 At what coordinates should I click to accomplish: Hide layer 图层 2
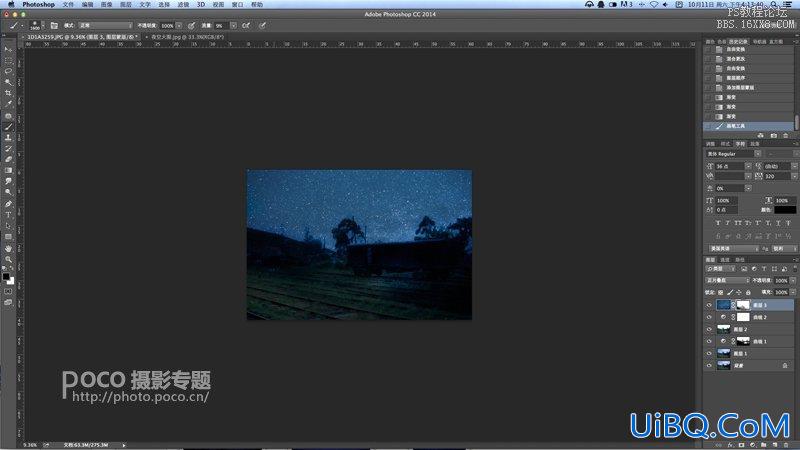(x=709, y=330)
